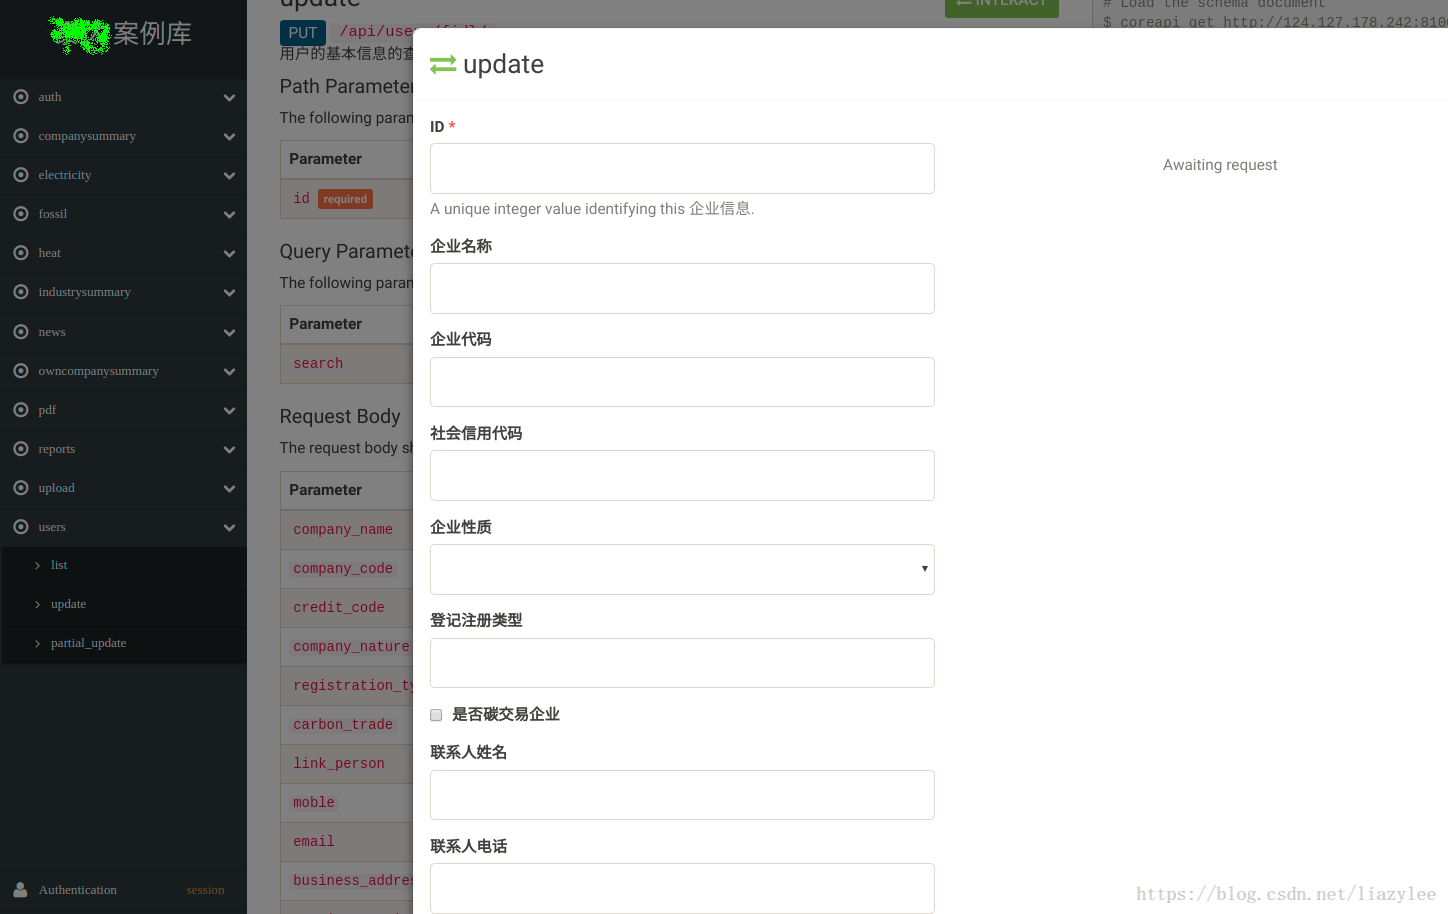Click the 联系人姓名 input field

[682, 795]
